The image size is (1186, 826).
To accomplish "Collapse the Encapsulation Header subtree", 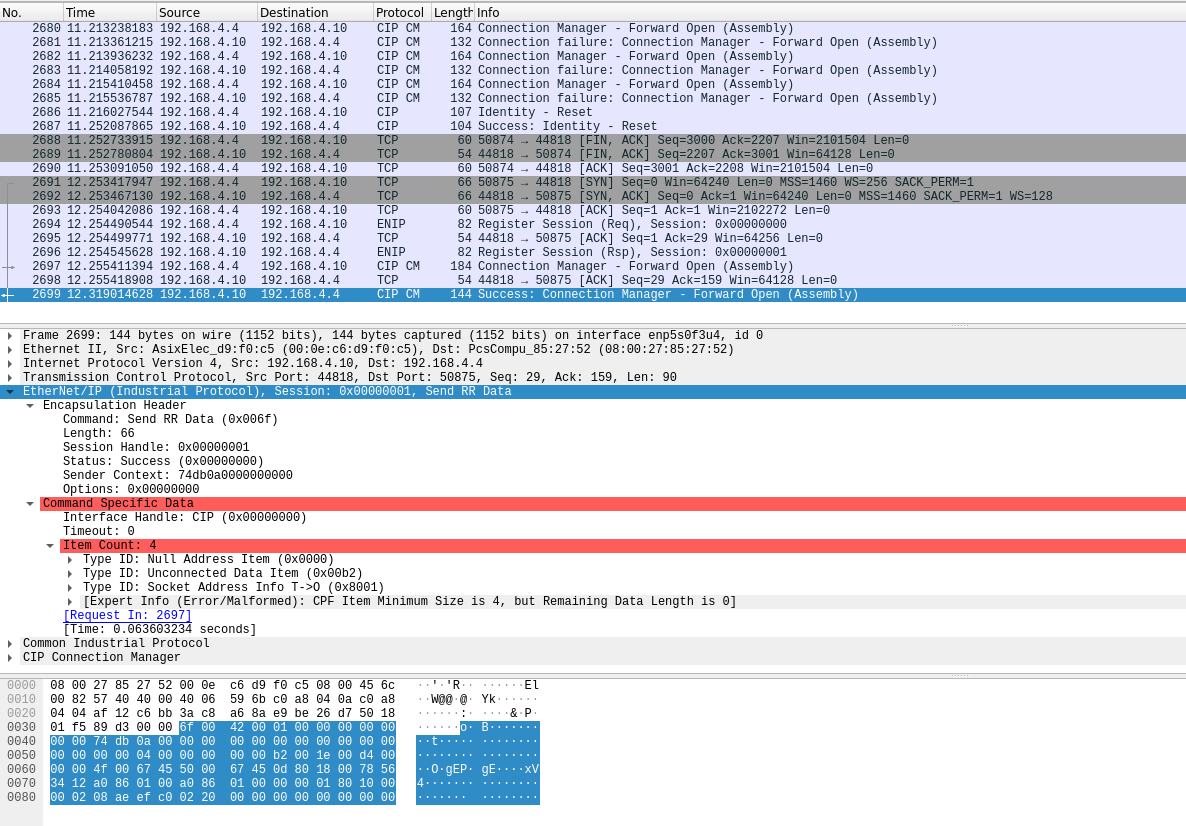I will click(x=30, y=405).
